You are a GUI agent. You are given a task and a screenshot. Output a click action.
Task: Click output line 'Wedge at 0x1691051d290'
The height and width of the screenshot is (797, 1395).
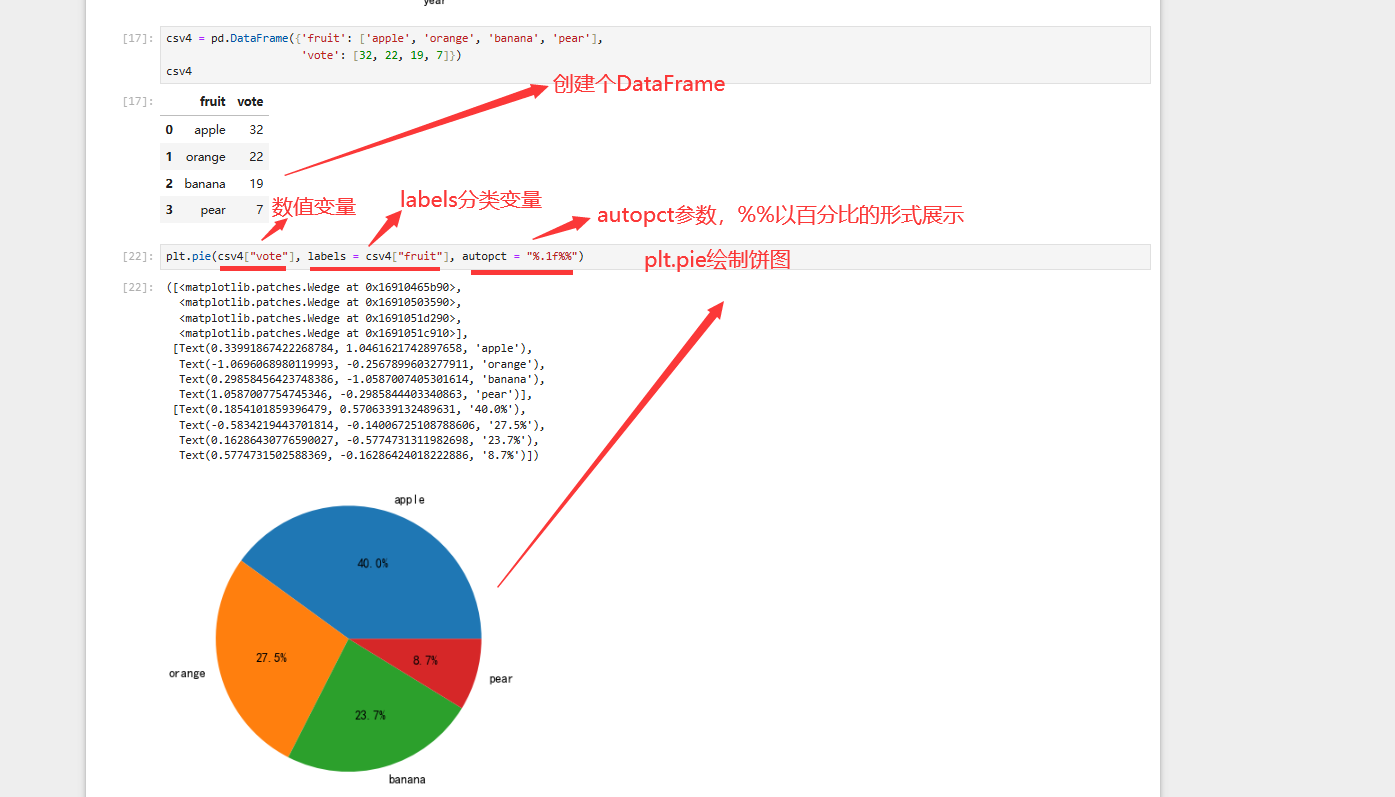coord(320,318)
